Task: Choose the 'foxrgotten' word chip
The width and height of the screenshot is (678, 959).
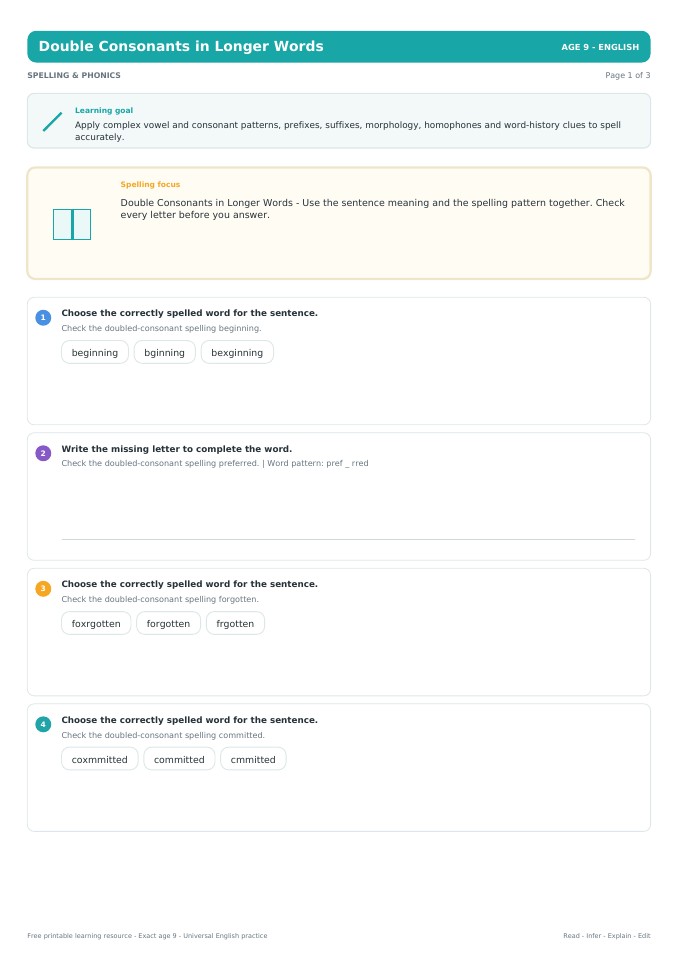Action: [96, 623]
